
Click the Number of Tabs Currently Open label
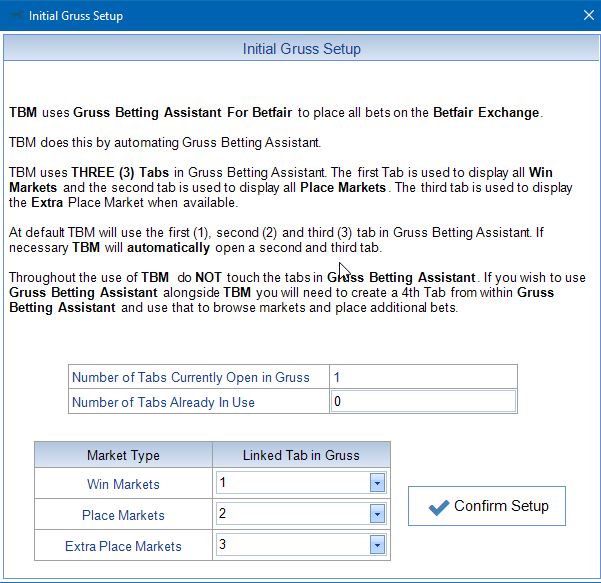point(191,377)
